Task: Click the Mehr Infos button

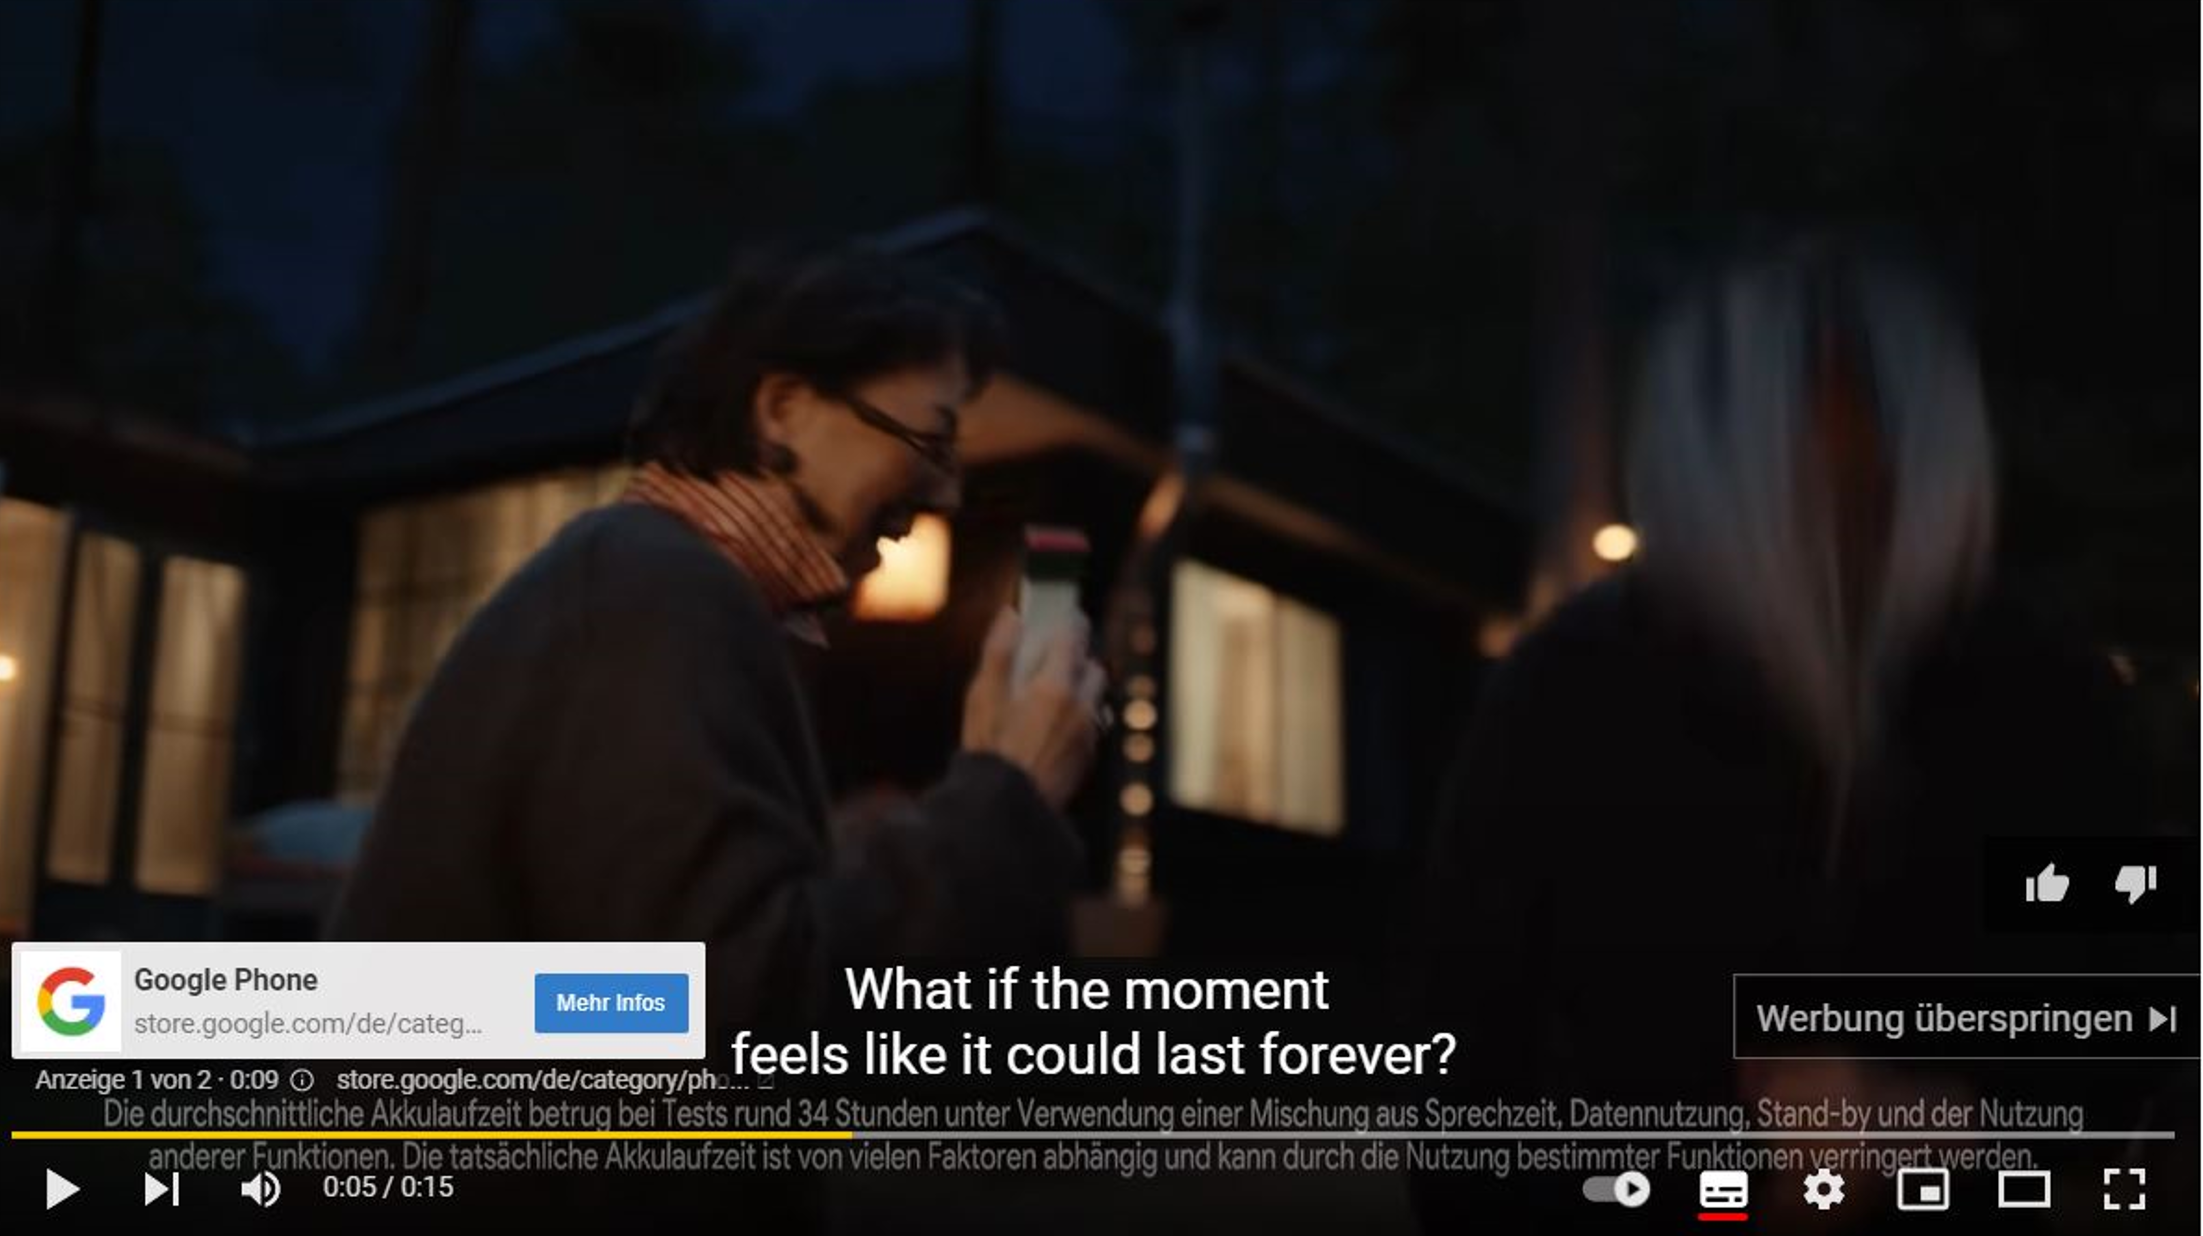Action: [x=611, y=1002]
